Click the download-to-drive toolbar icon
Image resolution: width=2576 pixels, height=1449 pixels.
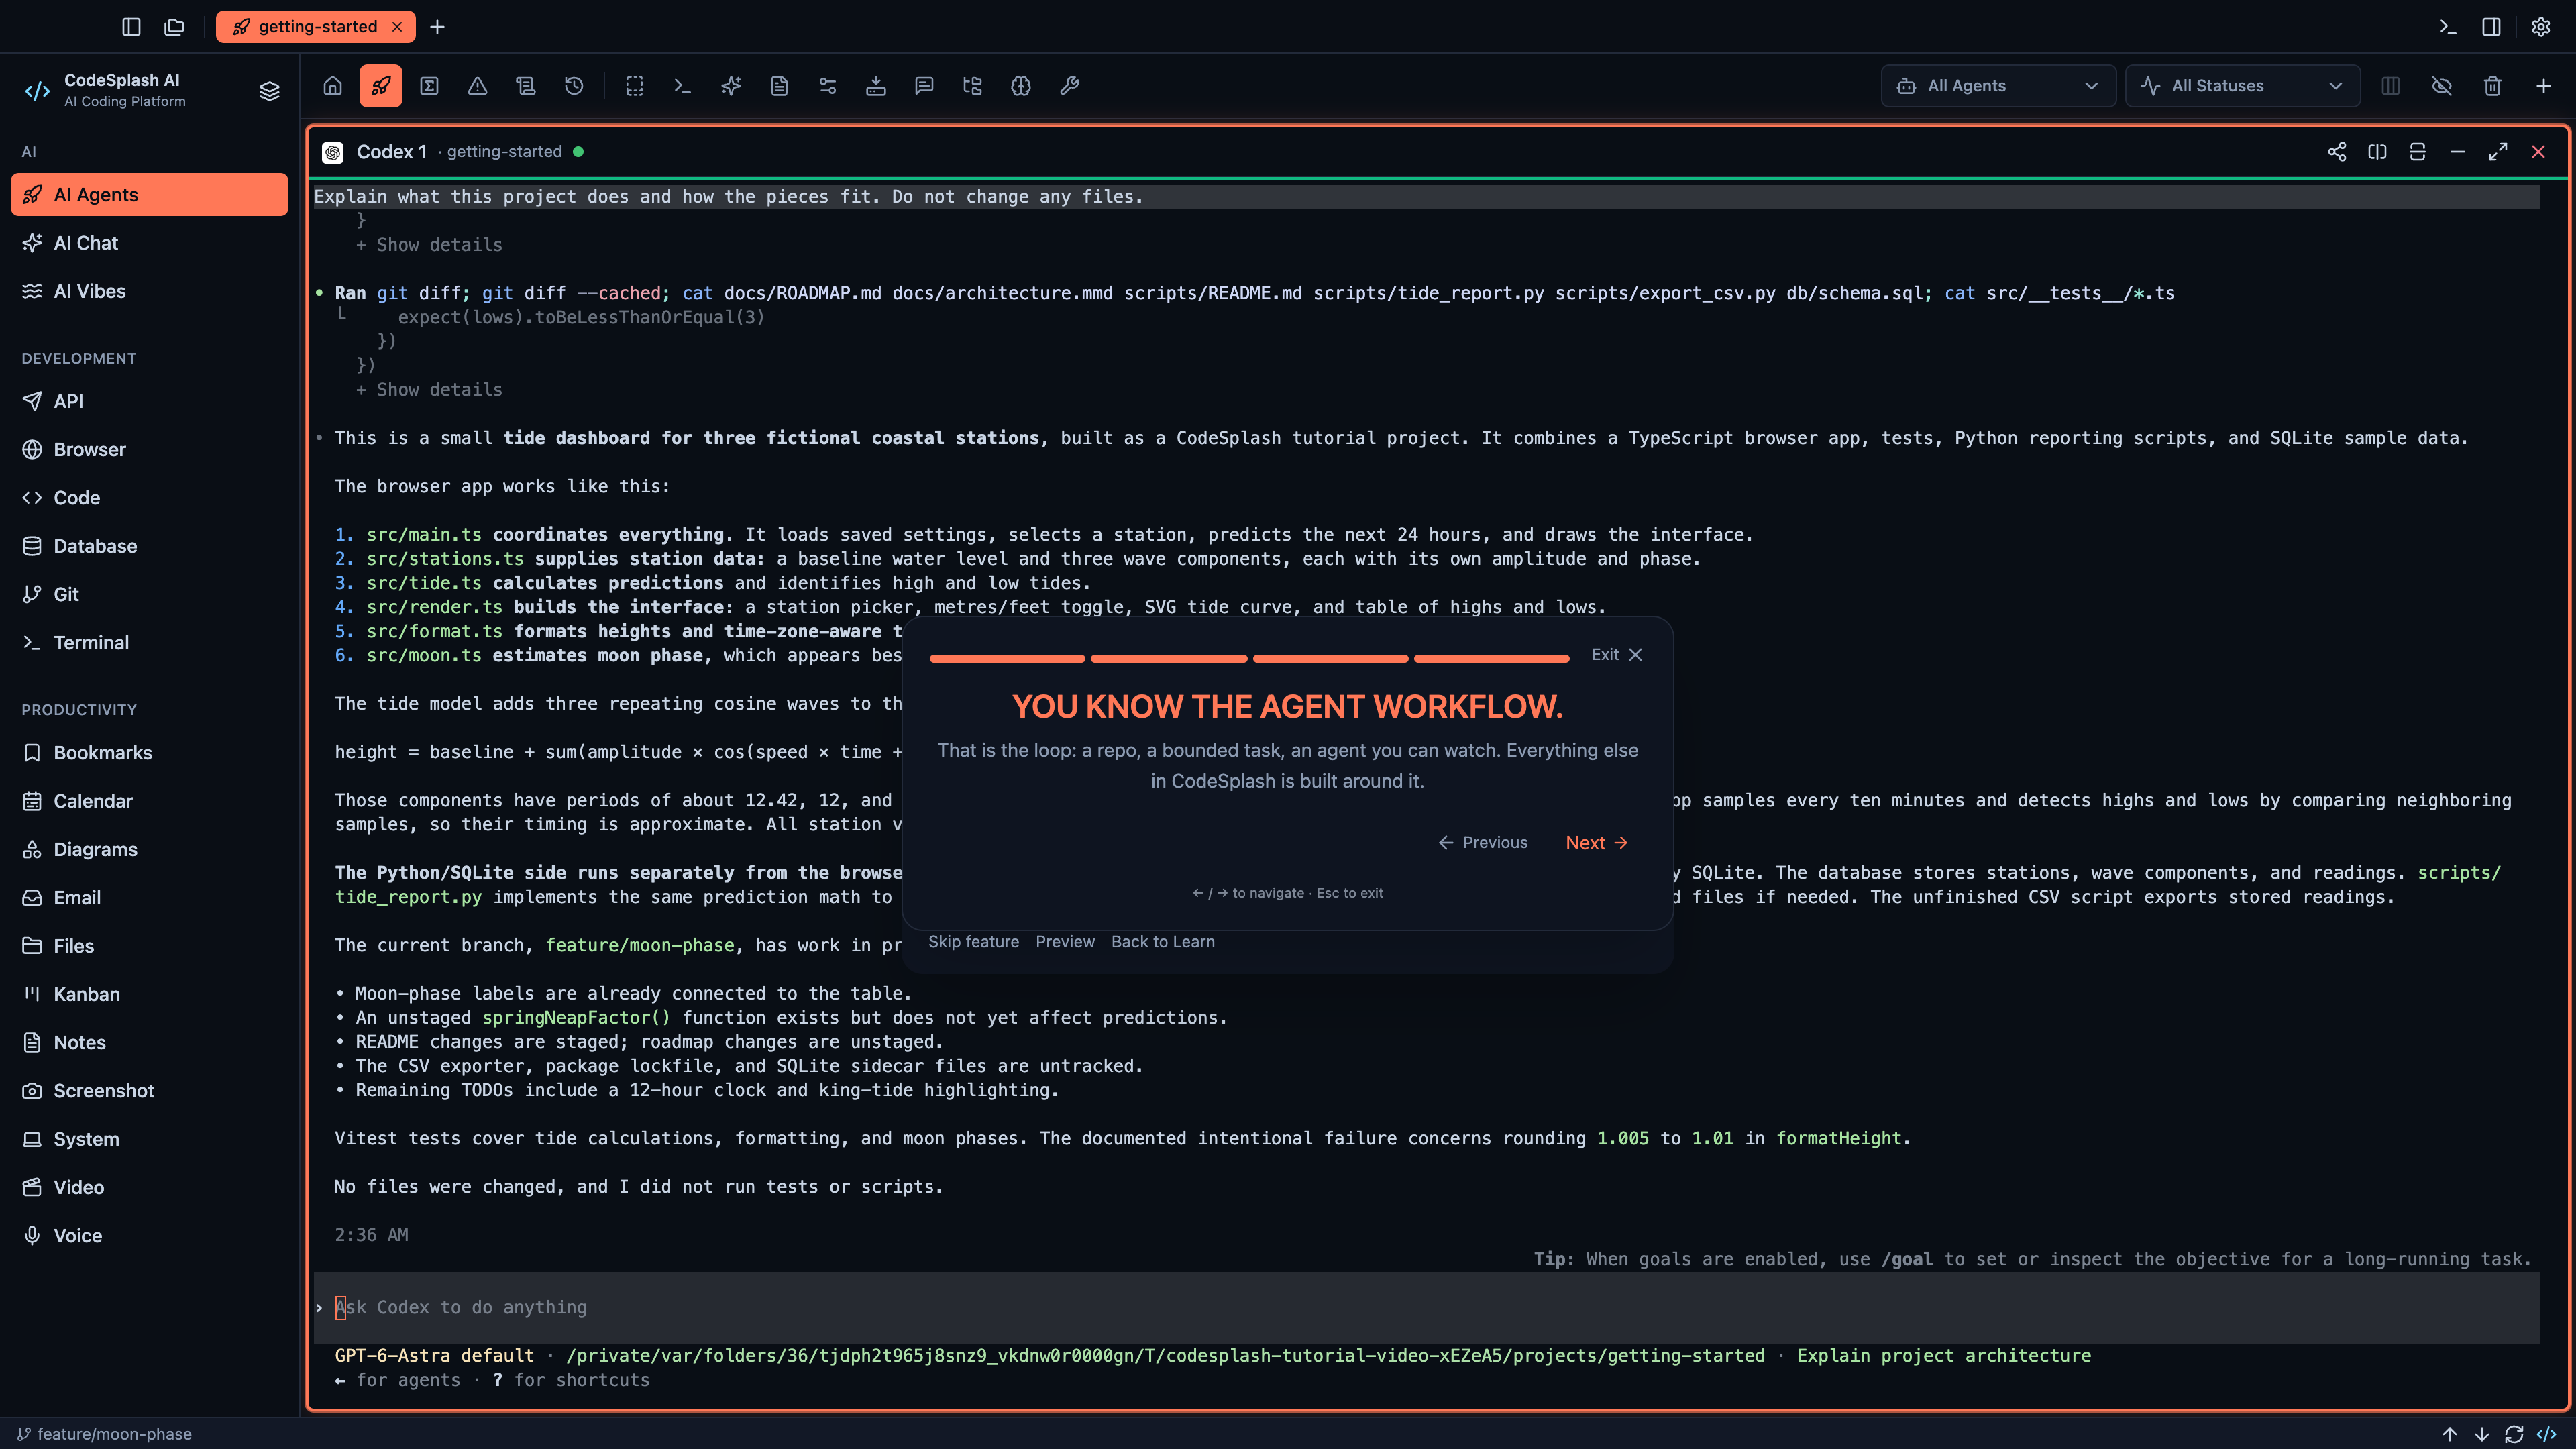(x=876, y=86)
